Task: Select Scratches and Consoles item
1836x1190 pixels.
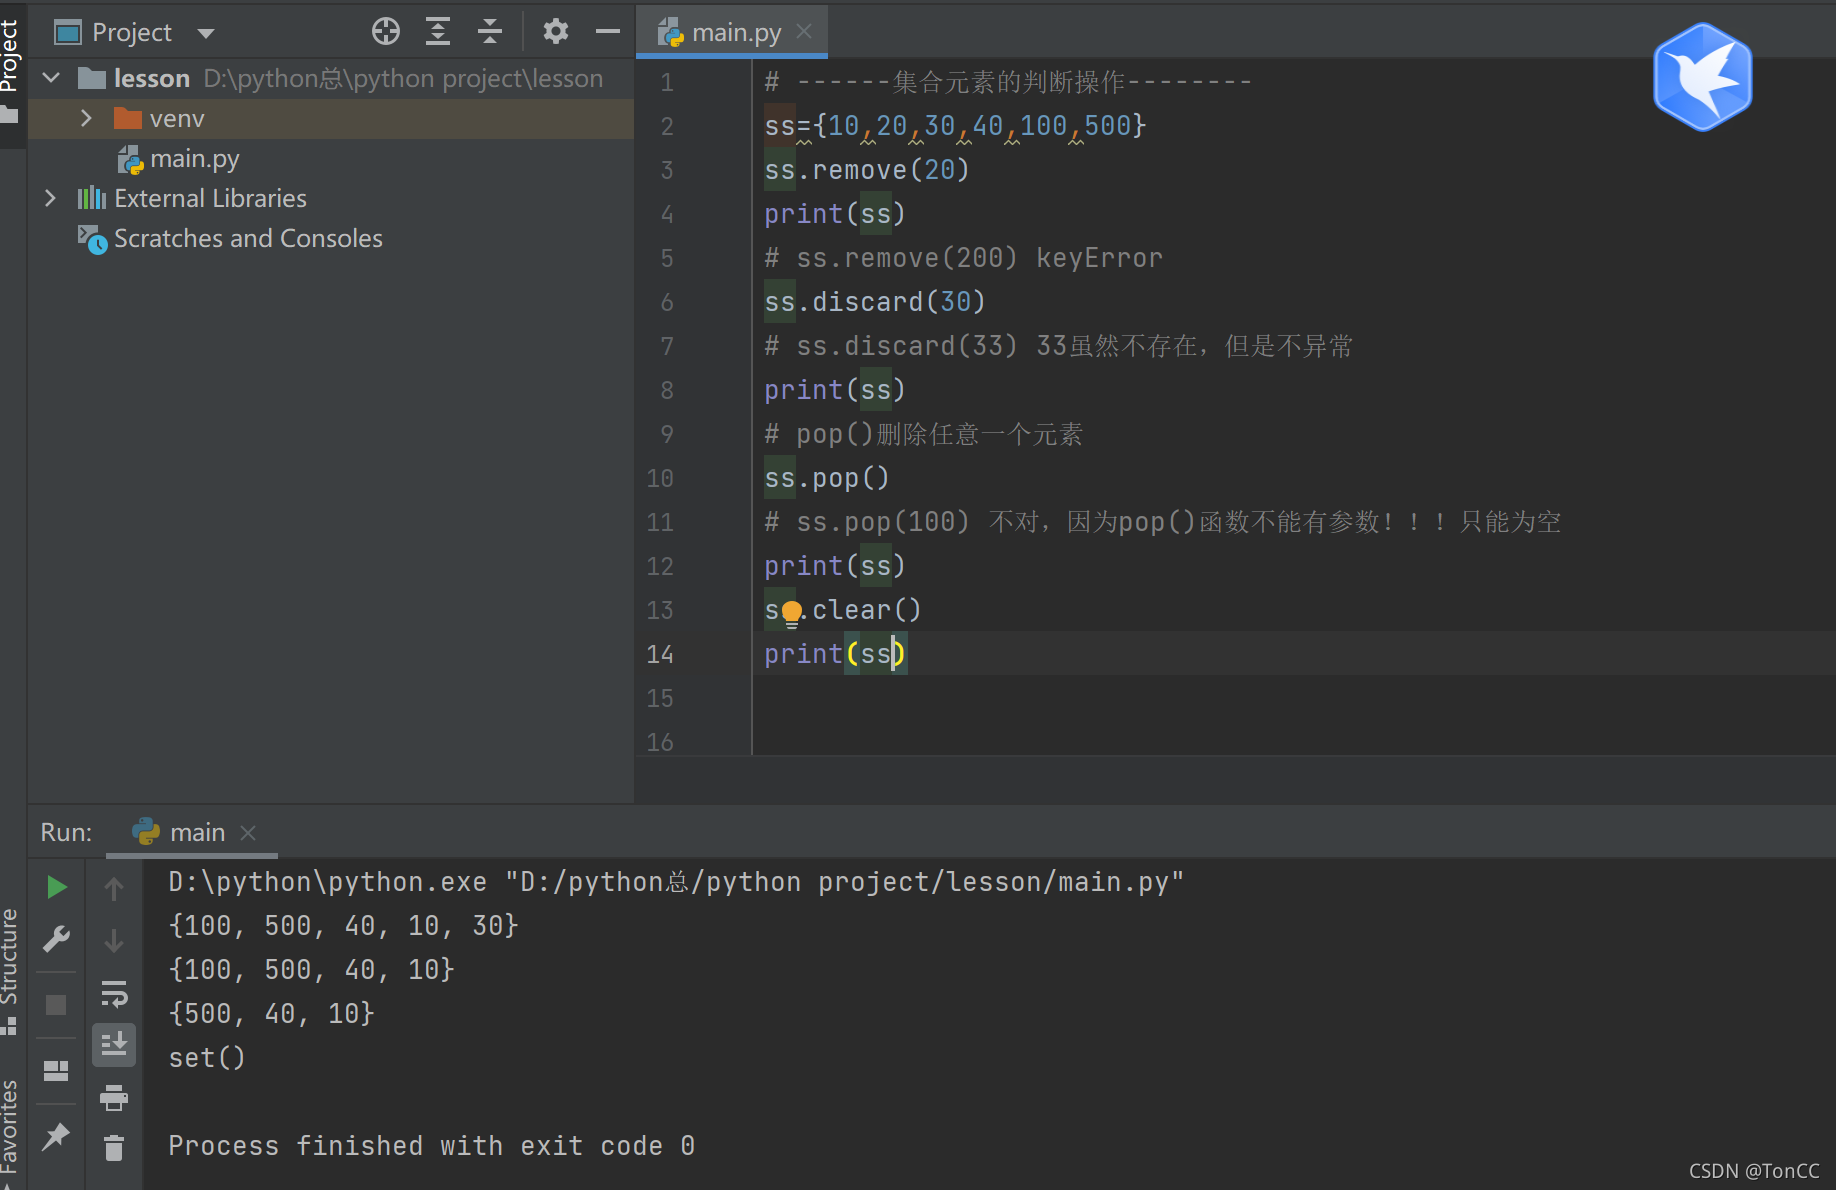Action: 248,238
